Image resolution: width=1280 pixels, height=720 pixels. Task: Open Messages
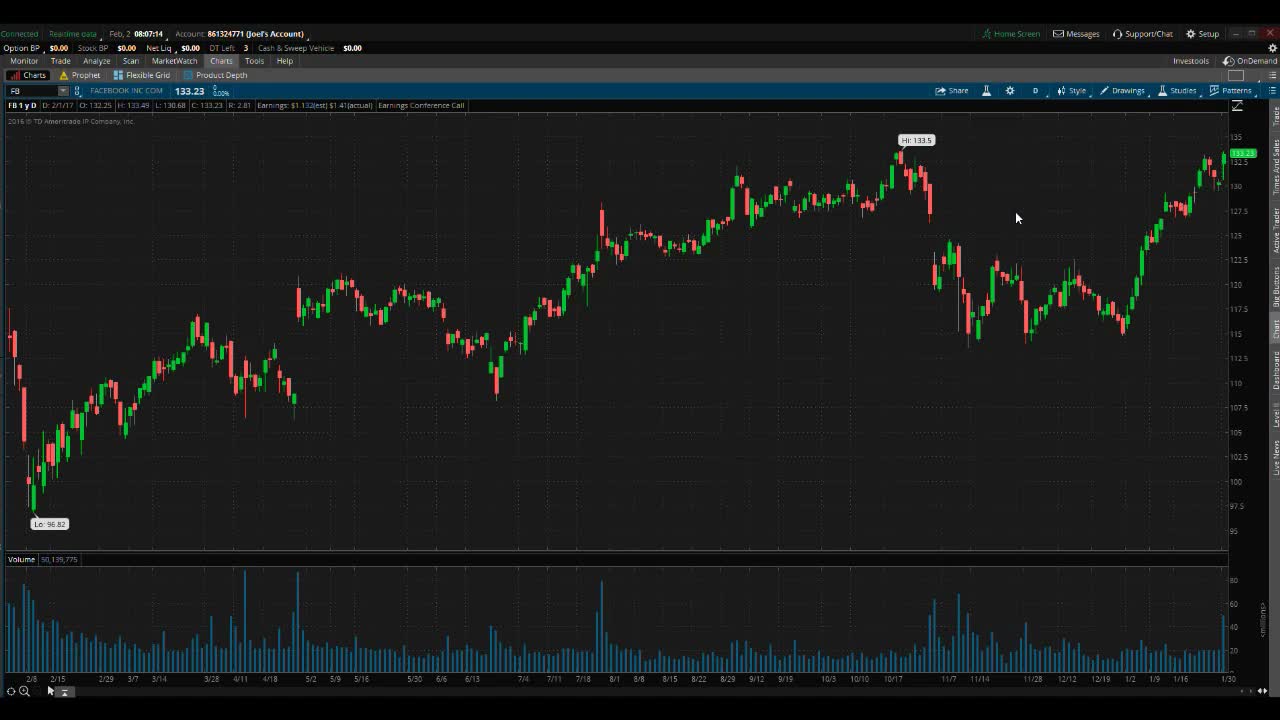click(x=1076, y=34)
